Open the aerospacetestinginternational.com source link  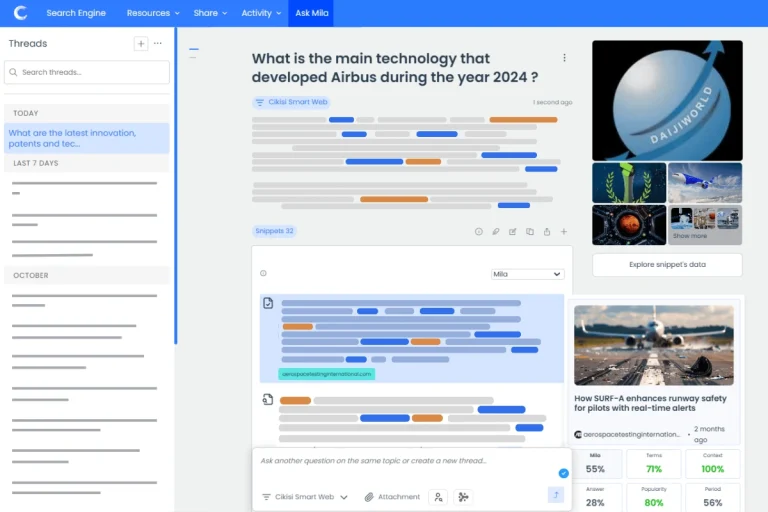click(x=326, y=374)
